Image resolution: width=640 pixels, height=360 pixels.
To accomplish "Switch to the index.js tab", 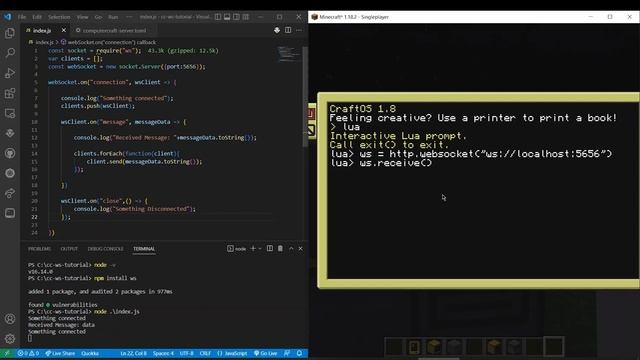I will [x=42, y=31].
